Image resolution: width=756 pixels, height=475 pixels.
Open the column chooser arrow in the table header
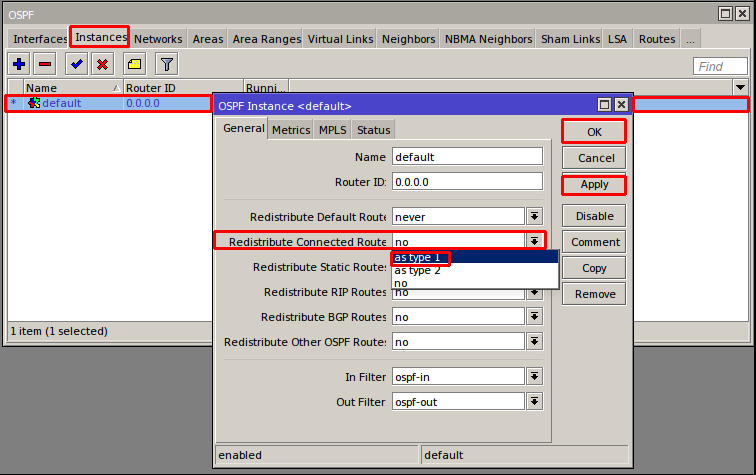[x=740, y=88]
